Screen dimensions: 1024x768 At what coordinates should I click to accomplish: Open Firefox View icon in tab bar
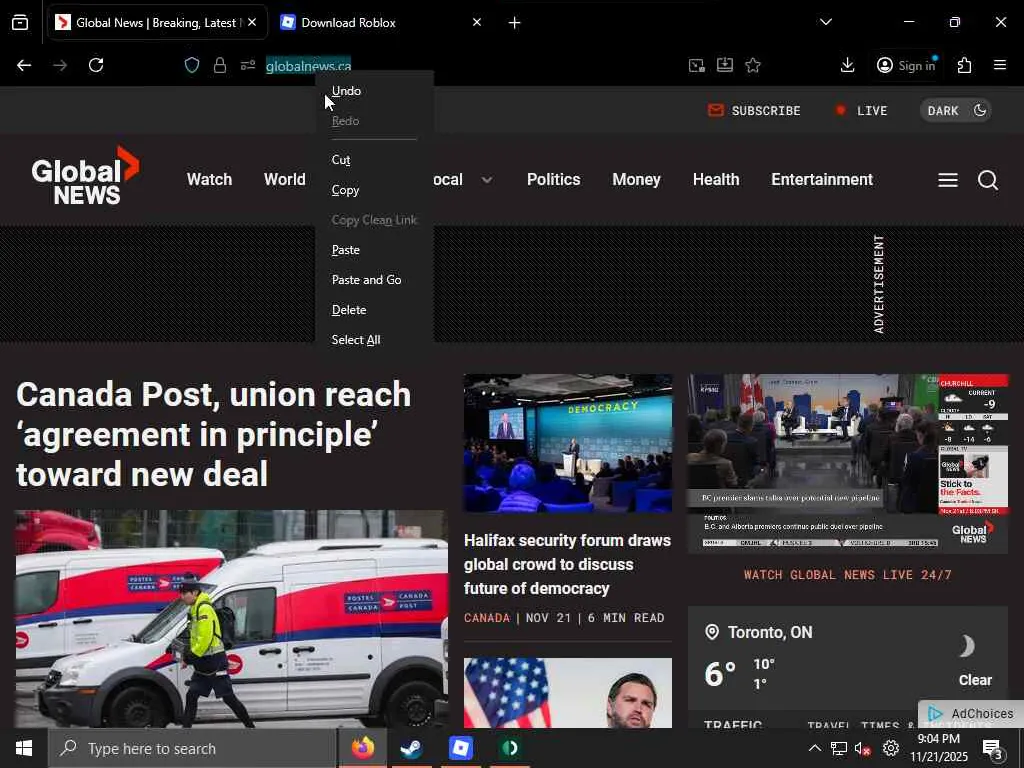point(20,23)
